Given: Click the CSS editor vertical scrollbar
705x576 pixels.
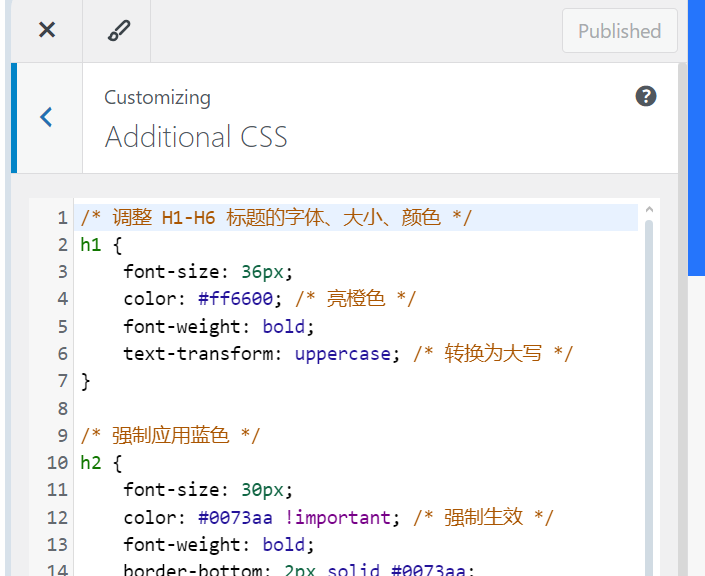Looking at the screenshot, I should pyautogui.click(x=649, y=396).
